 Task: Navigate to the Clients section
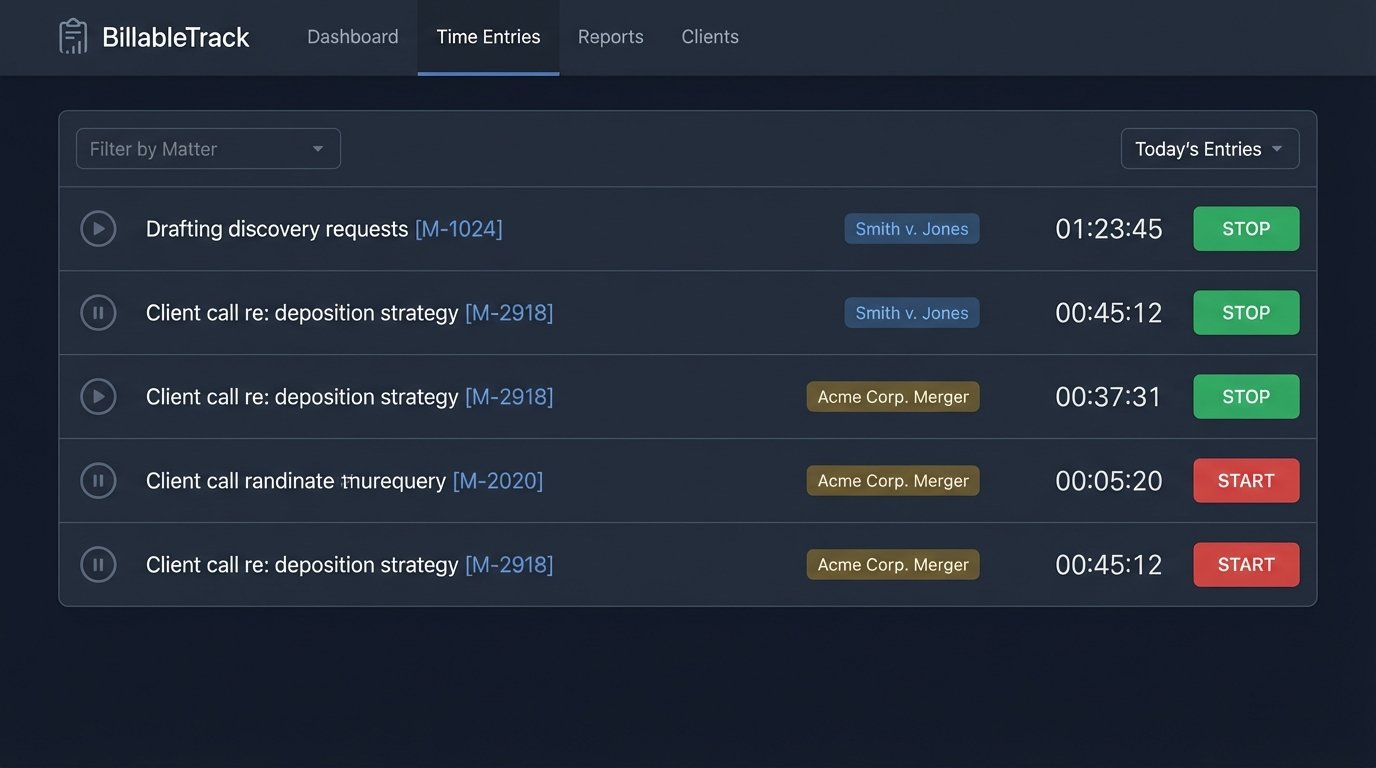(x=710, y=36)
